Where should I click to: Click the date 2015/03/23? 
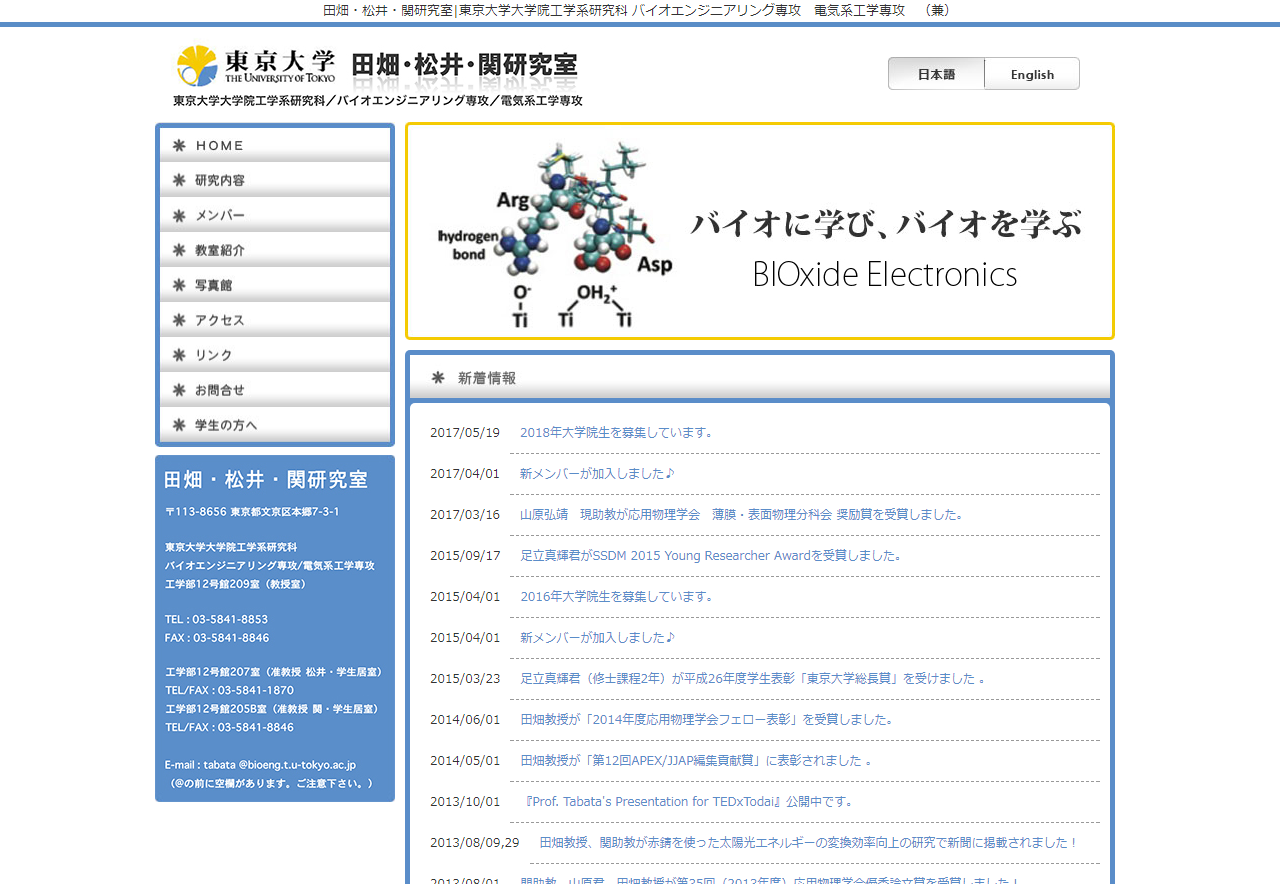(x=465, y=679)
